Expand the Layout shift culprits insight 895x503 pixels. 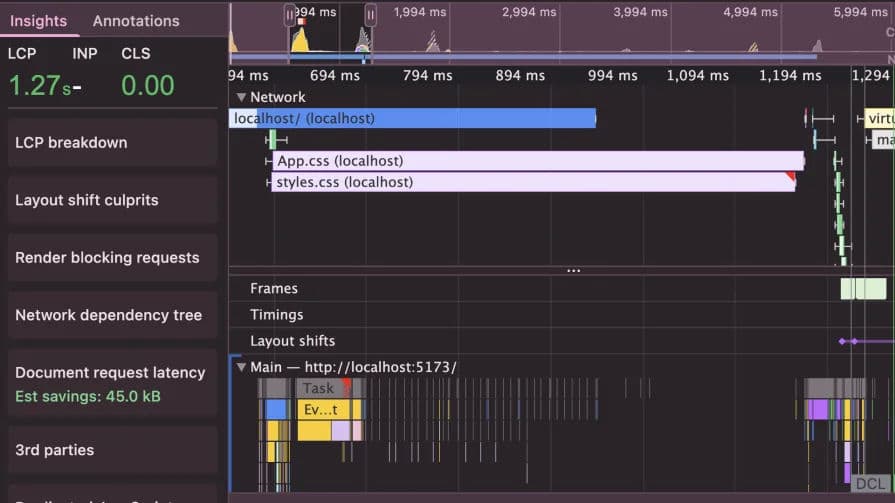[x=112, y=200]
